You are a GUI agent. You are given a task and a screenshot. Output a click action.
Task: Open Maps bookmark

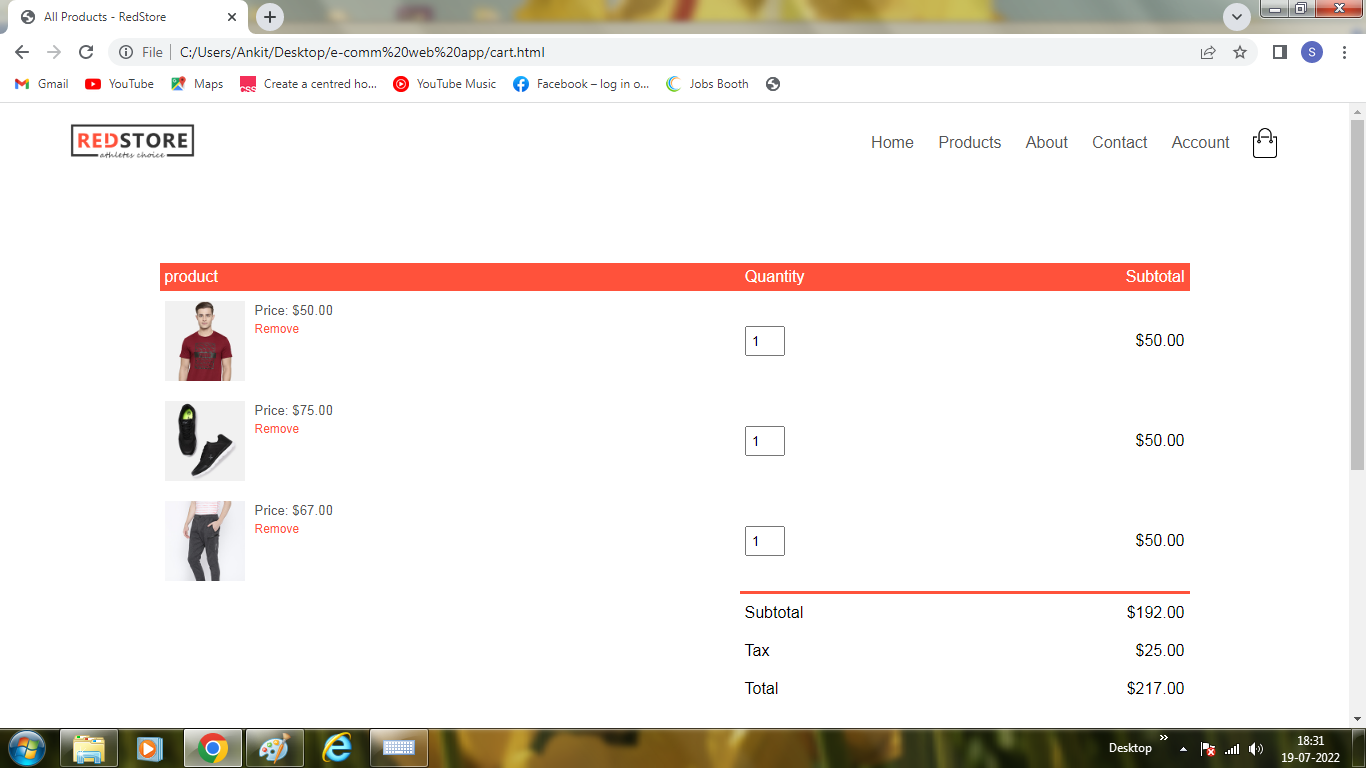coord(197,84)
